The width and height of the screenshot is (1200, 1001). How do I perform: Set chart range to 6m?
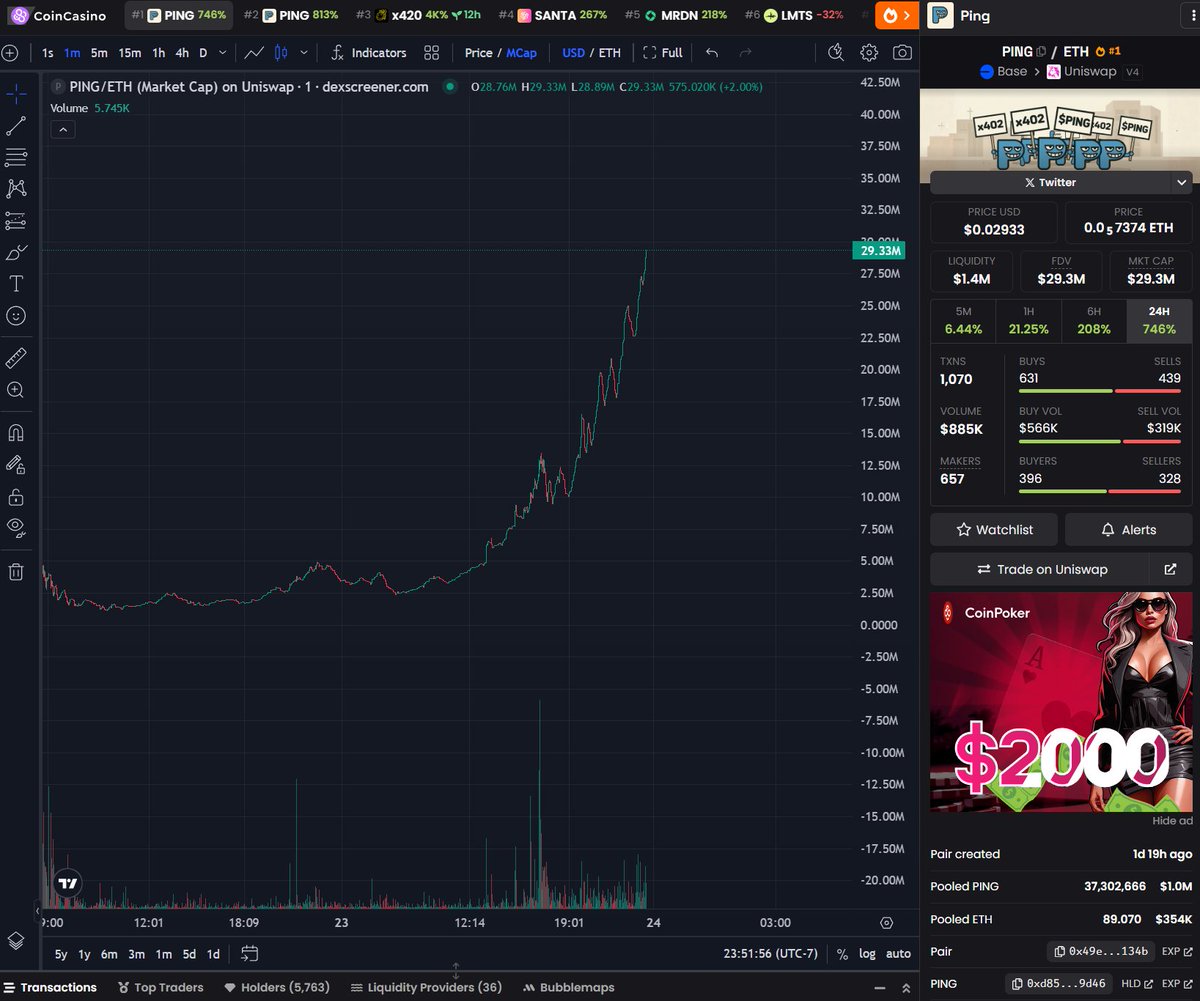109,953
